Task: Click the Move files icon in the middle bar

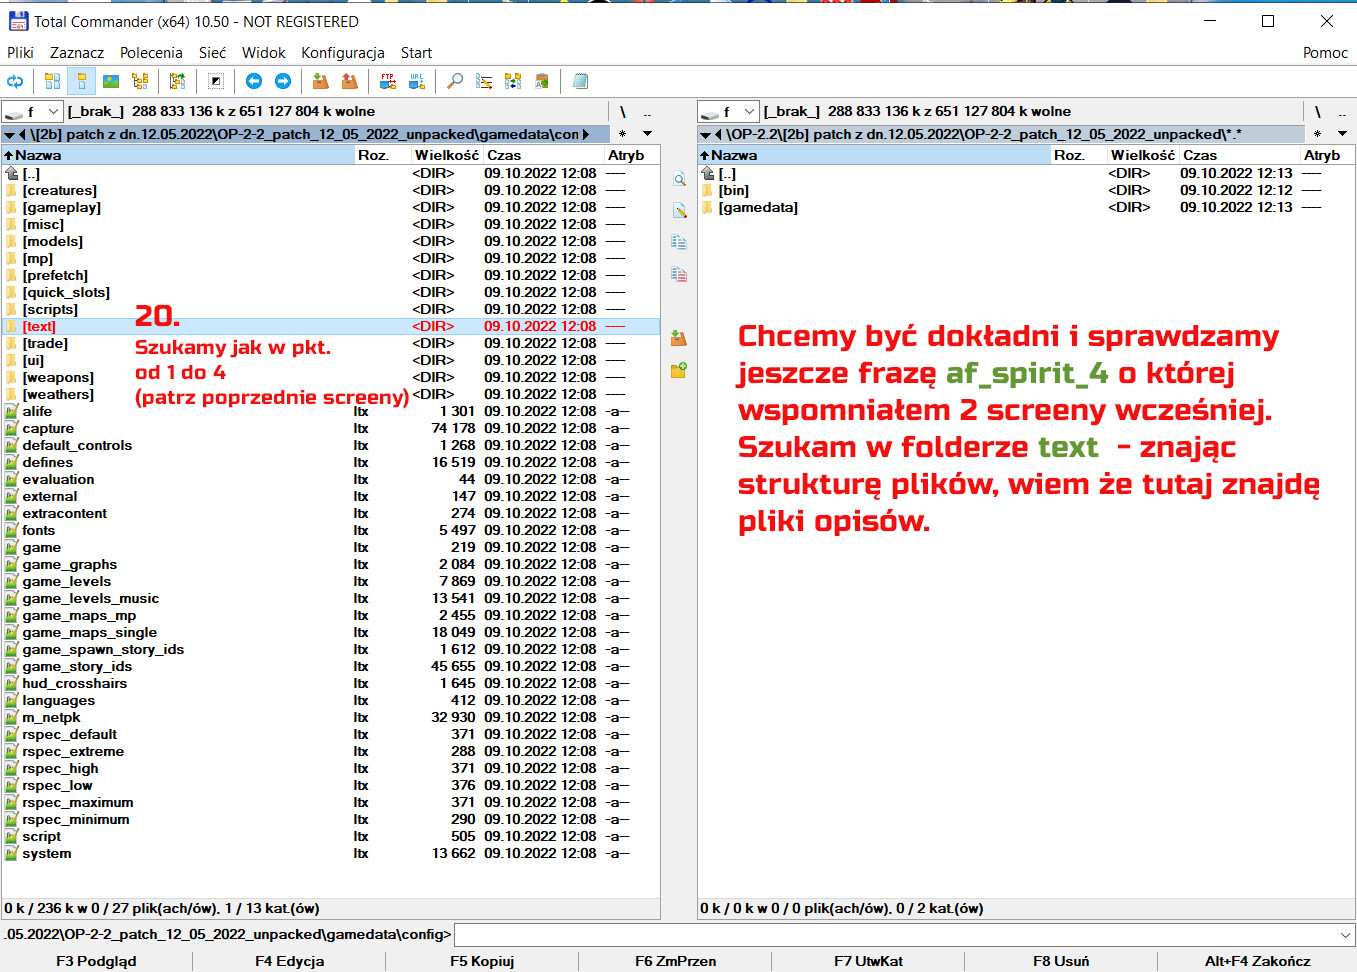Action: (x=679, y=274)
